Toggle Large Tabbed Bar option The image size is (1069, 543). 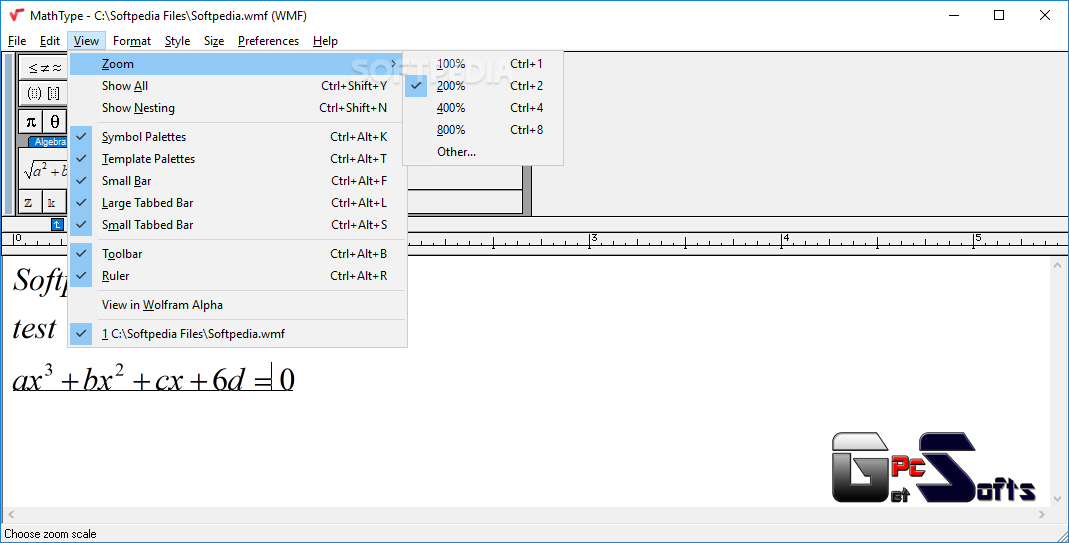[x=239, y=203]
